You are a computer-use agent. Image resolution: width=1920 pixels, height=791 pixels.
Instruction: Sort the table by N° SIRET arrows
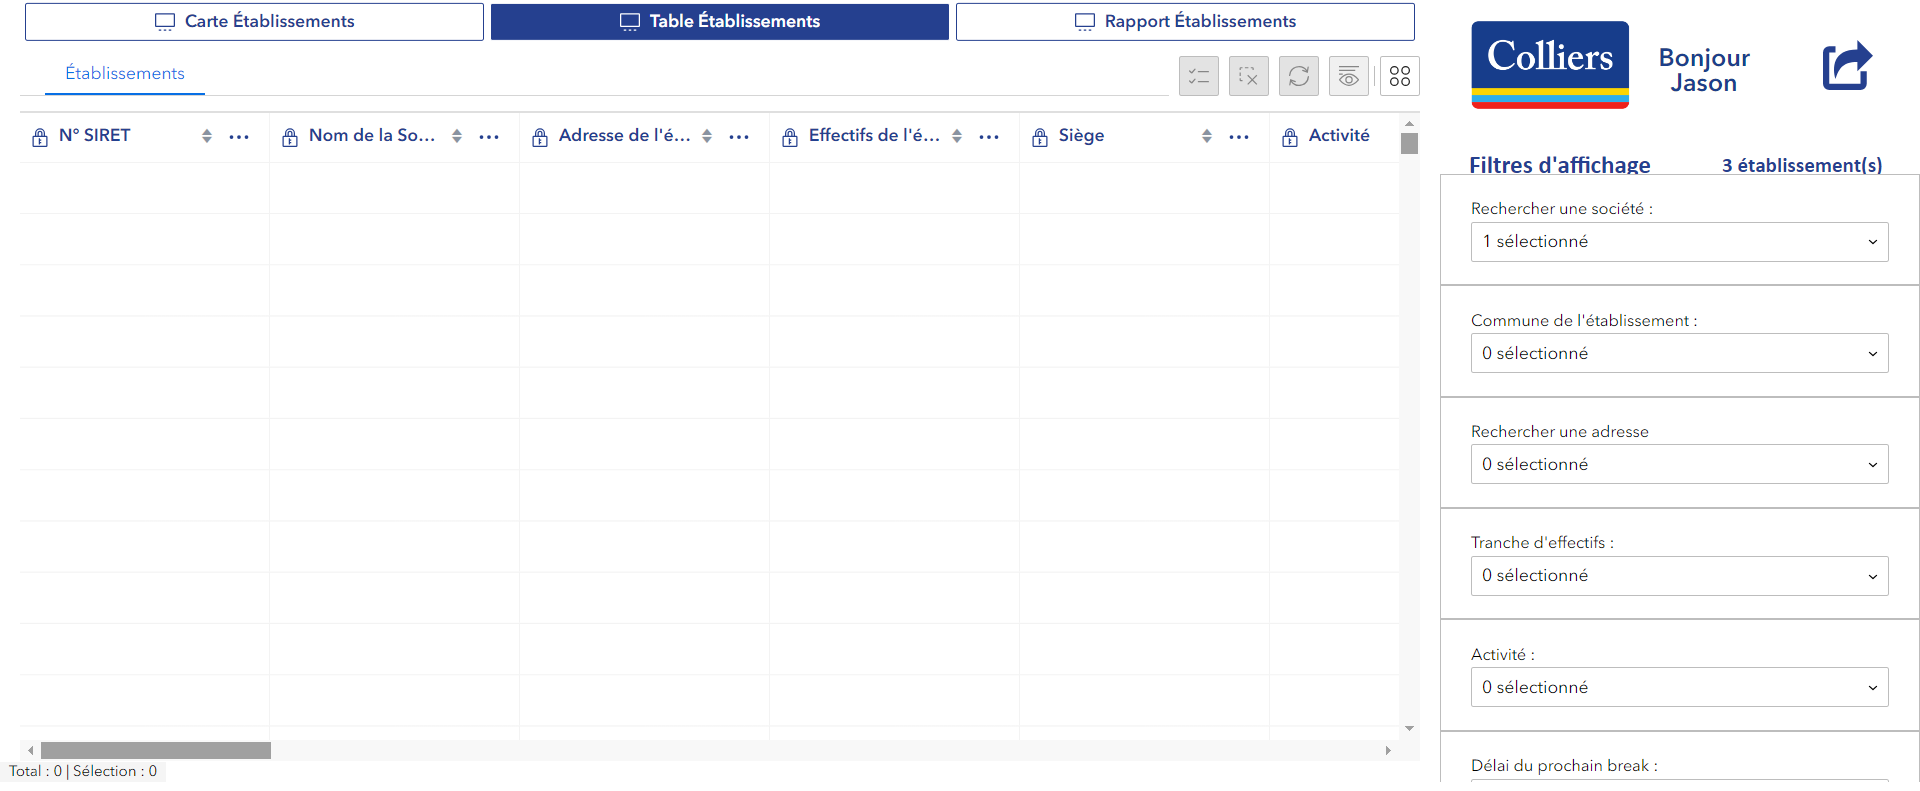(x=207, y=136)
